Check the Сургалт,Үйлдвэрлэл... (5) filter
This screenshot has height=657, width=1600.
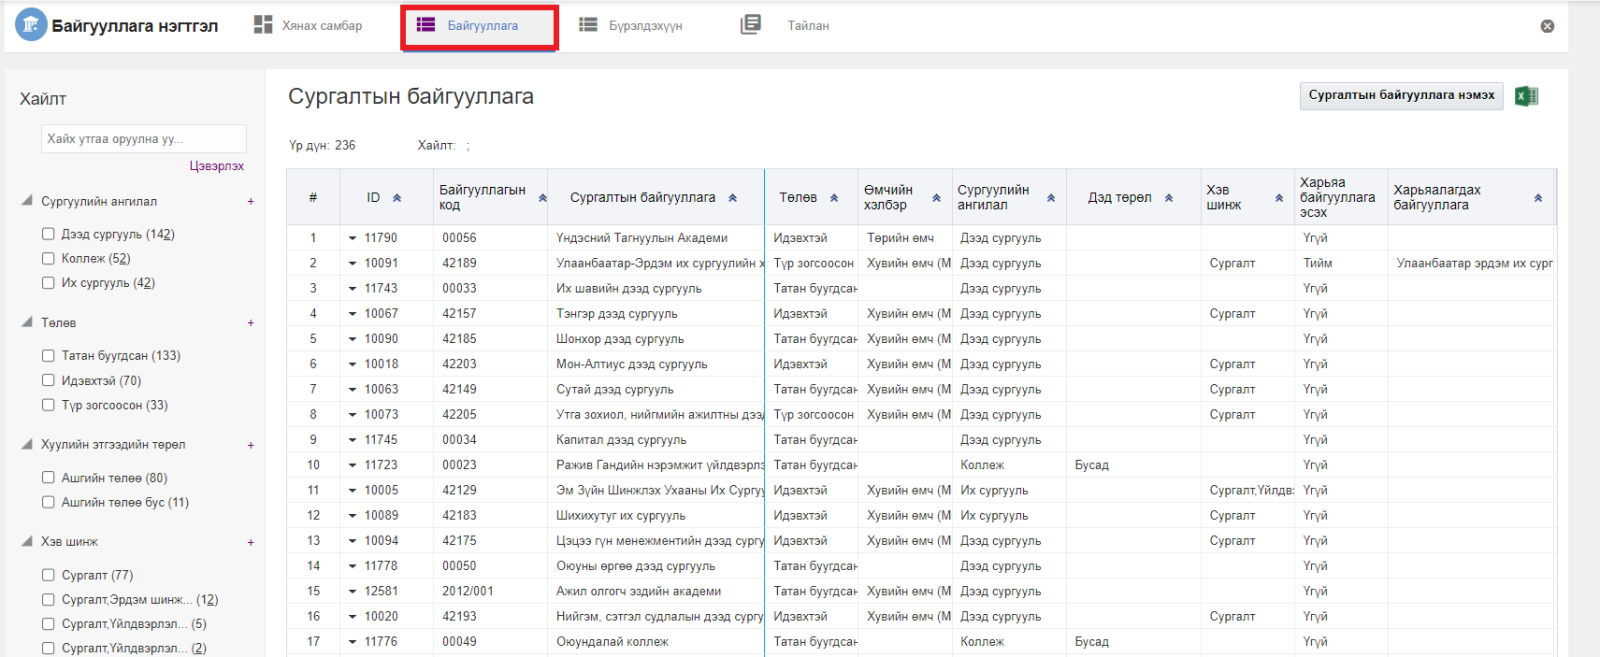coord(48,624)
